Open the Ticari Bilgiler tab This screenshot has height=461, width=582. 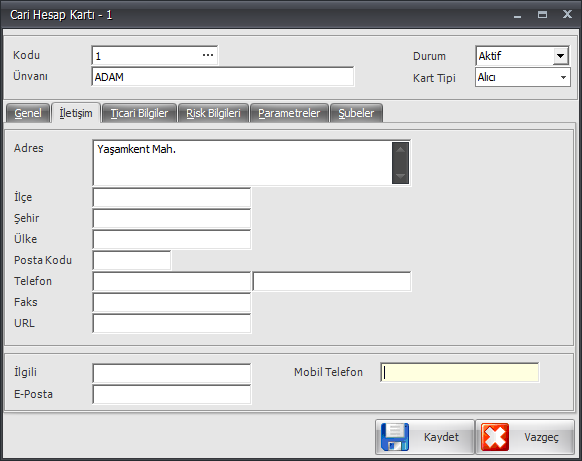pos(139,113)
